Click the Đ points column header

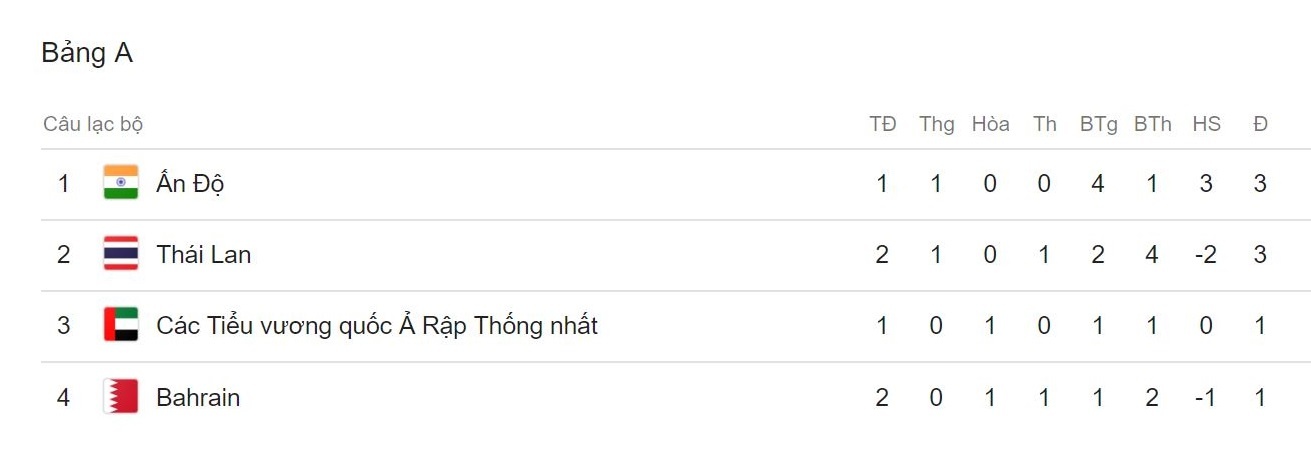coord(1260,124)
